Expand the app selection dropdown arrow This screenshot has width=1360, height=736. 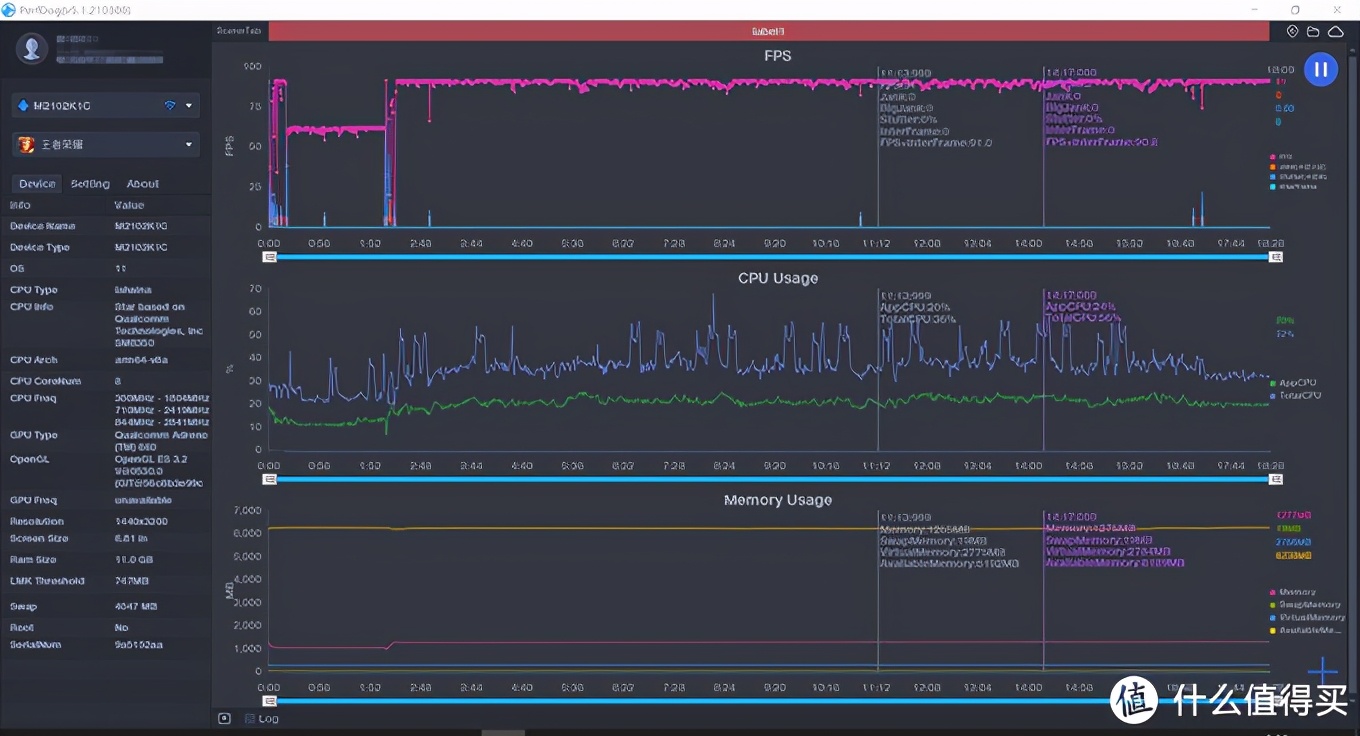pyautogui.click(x=189, y=145)
